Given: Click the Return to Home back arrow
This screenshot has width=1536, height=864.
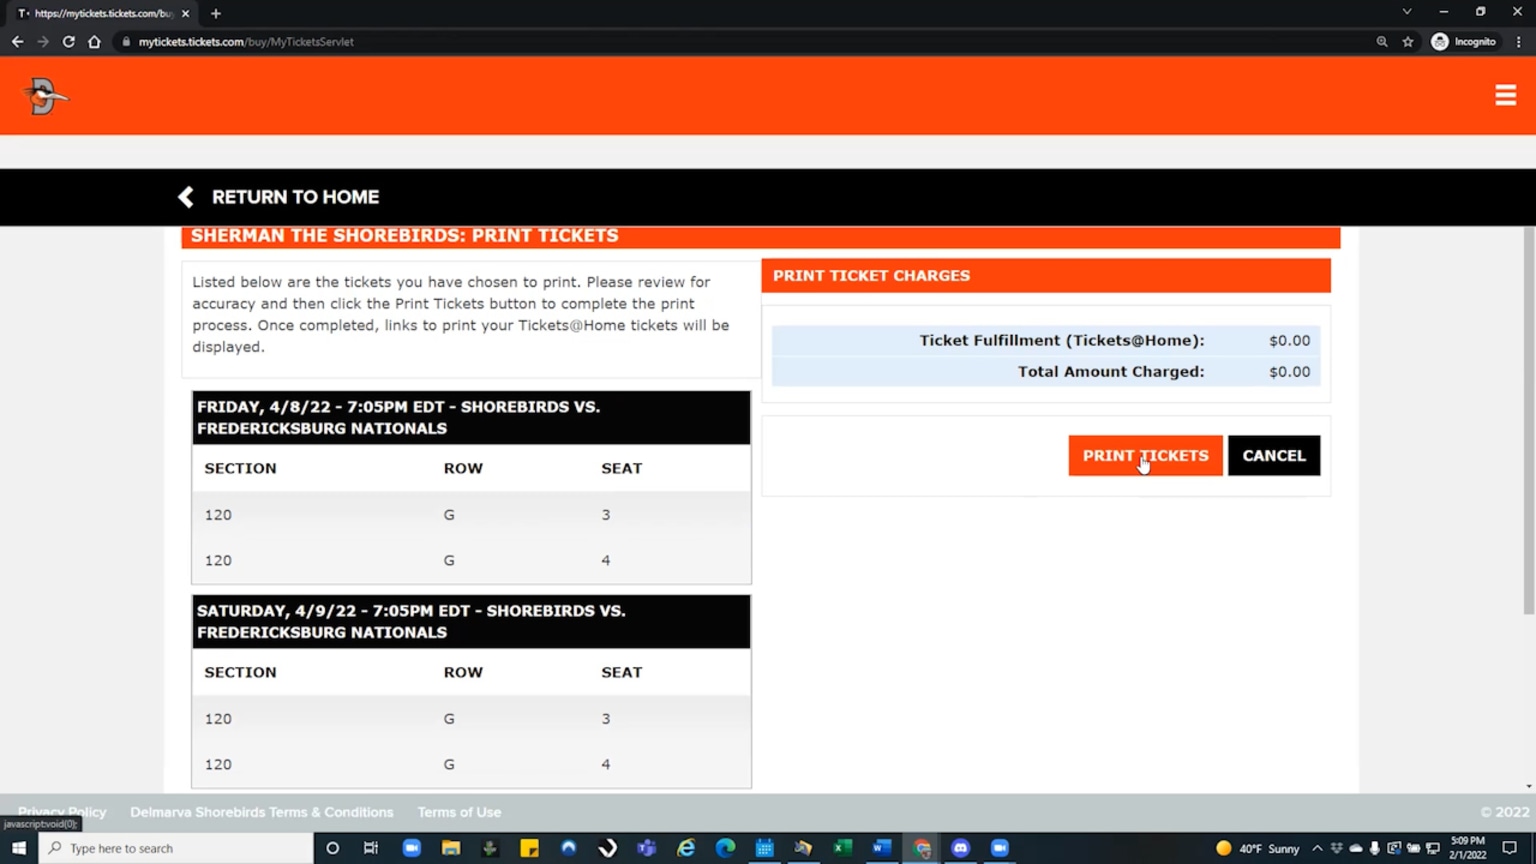Looking at the screenshot, I should pos(186,197).
